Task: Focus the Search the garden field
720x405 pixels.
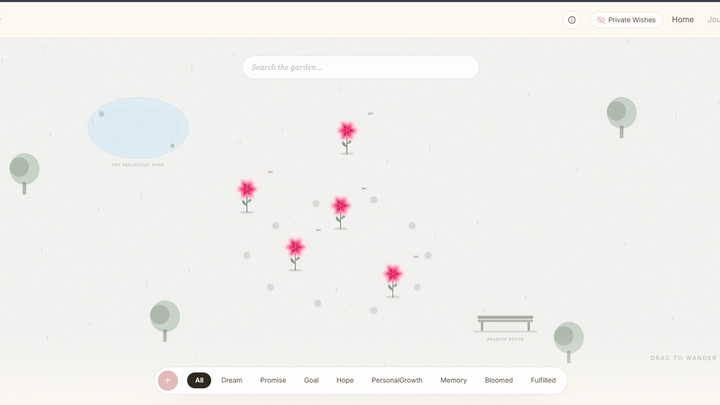Action: 360,67
